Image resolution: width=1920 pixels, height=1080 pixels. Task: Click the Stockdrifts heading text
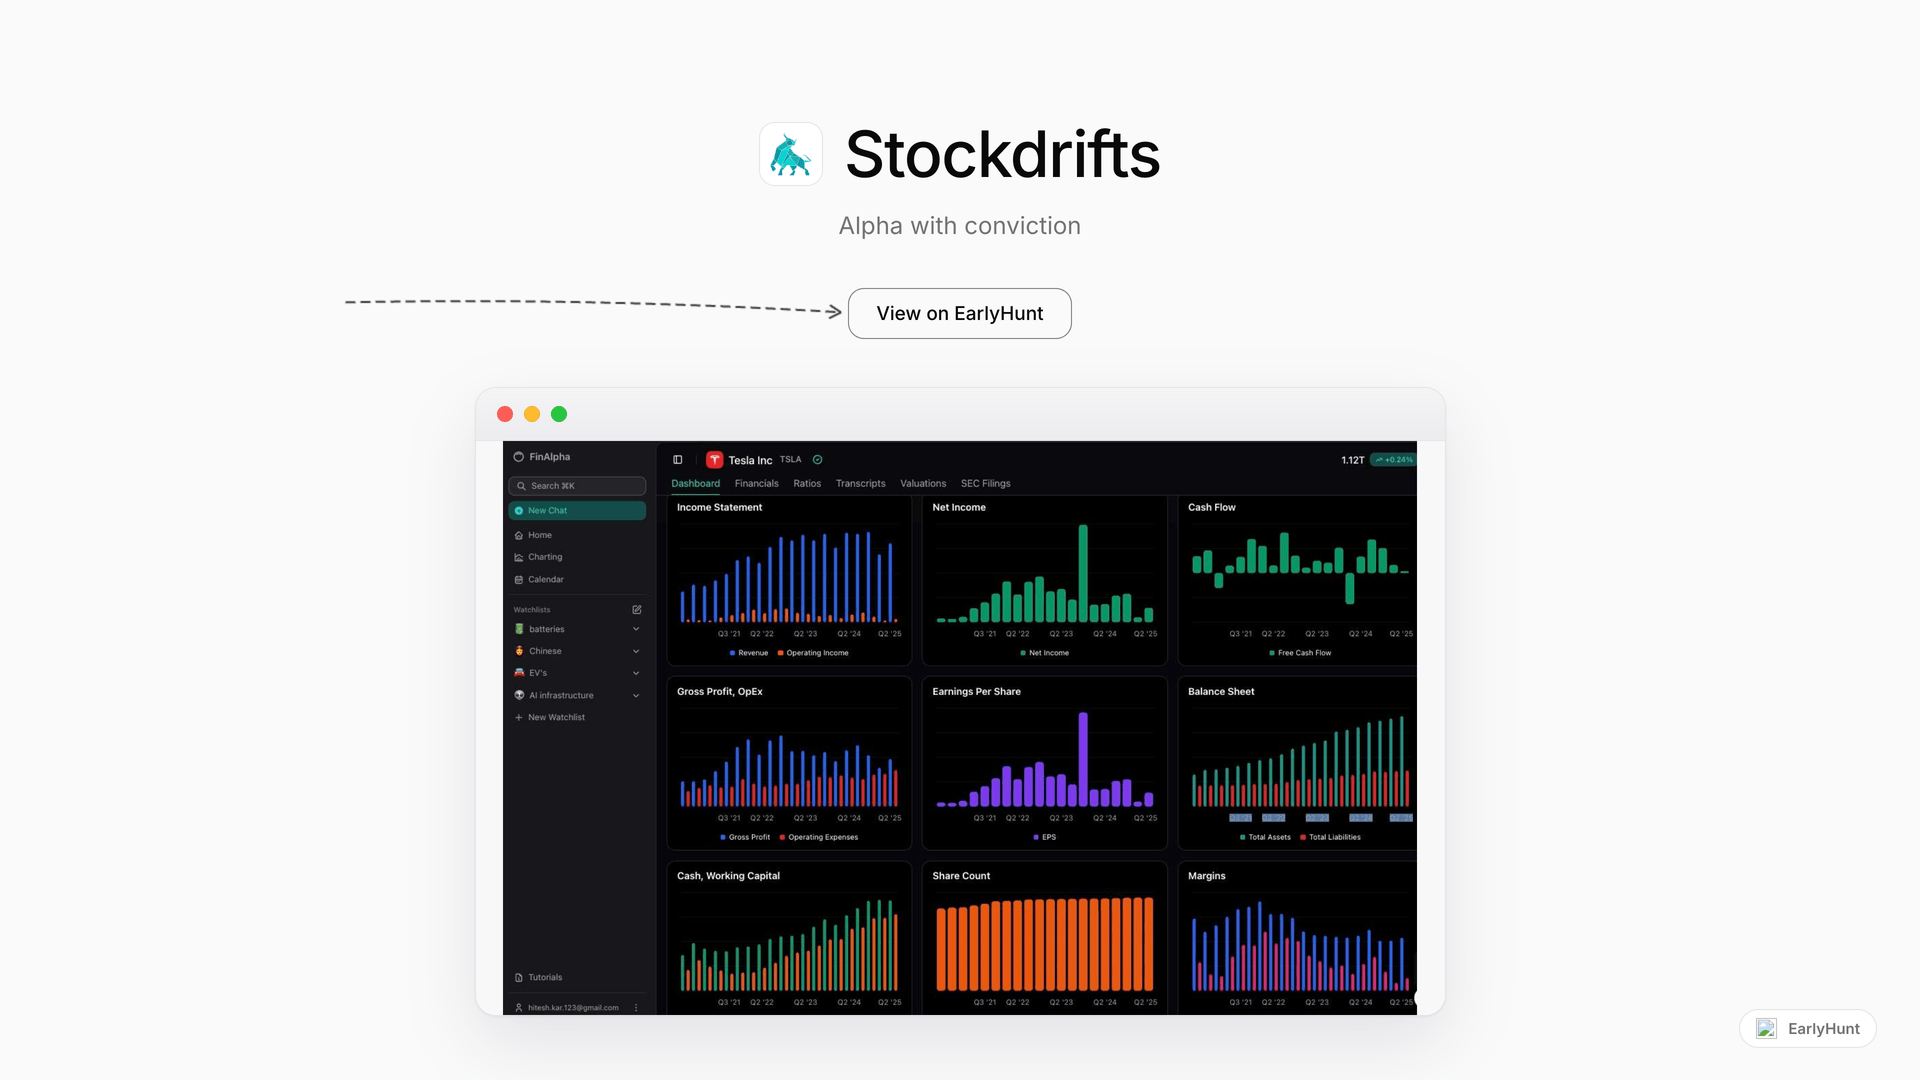coord(1003,155)
